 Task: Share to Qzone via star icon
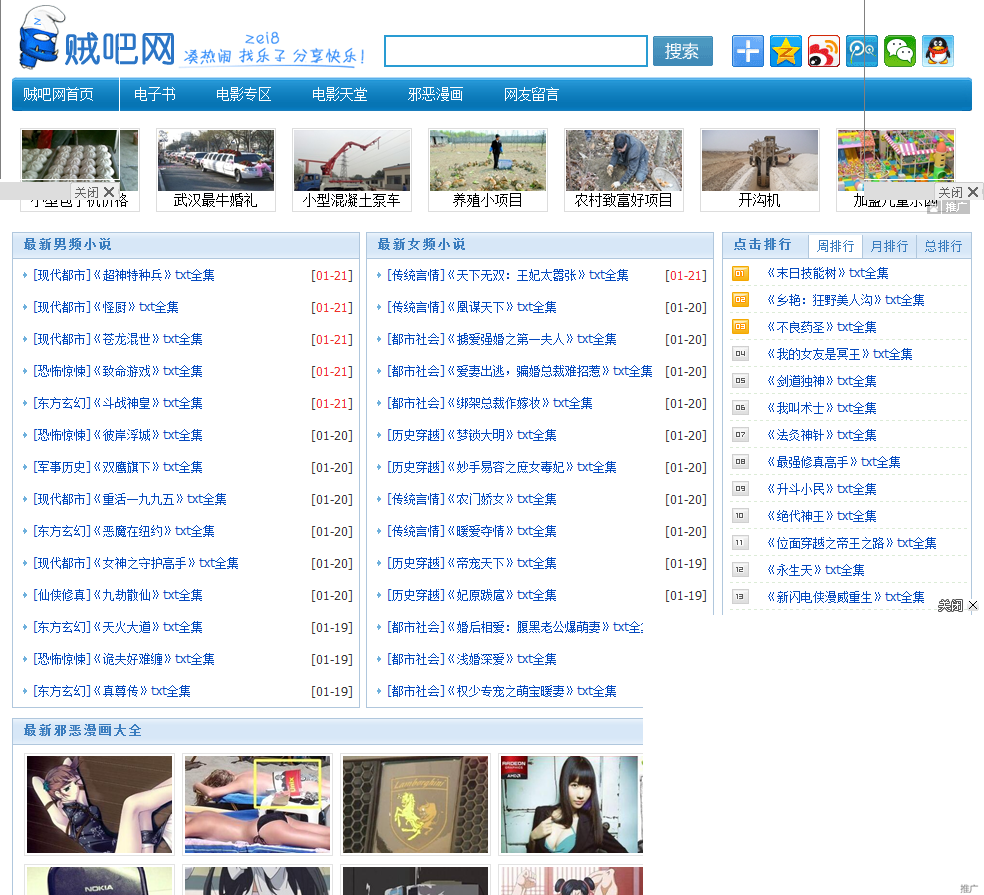point(786,51)
